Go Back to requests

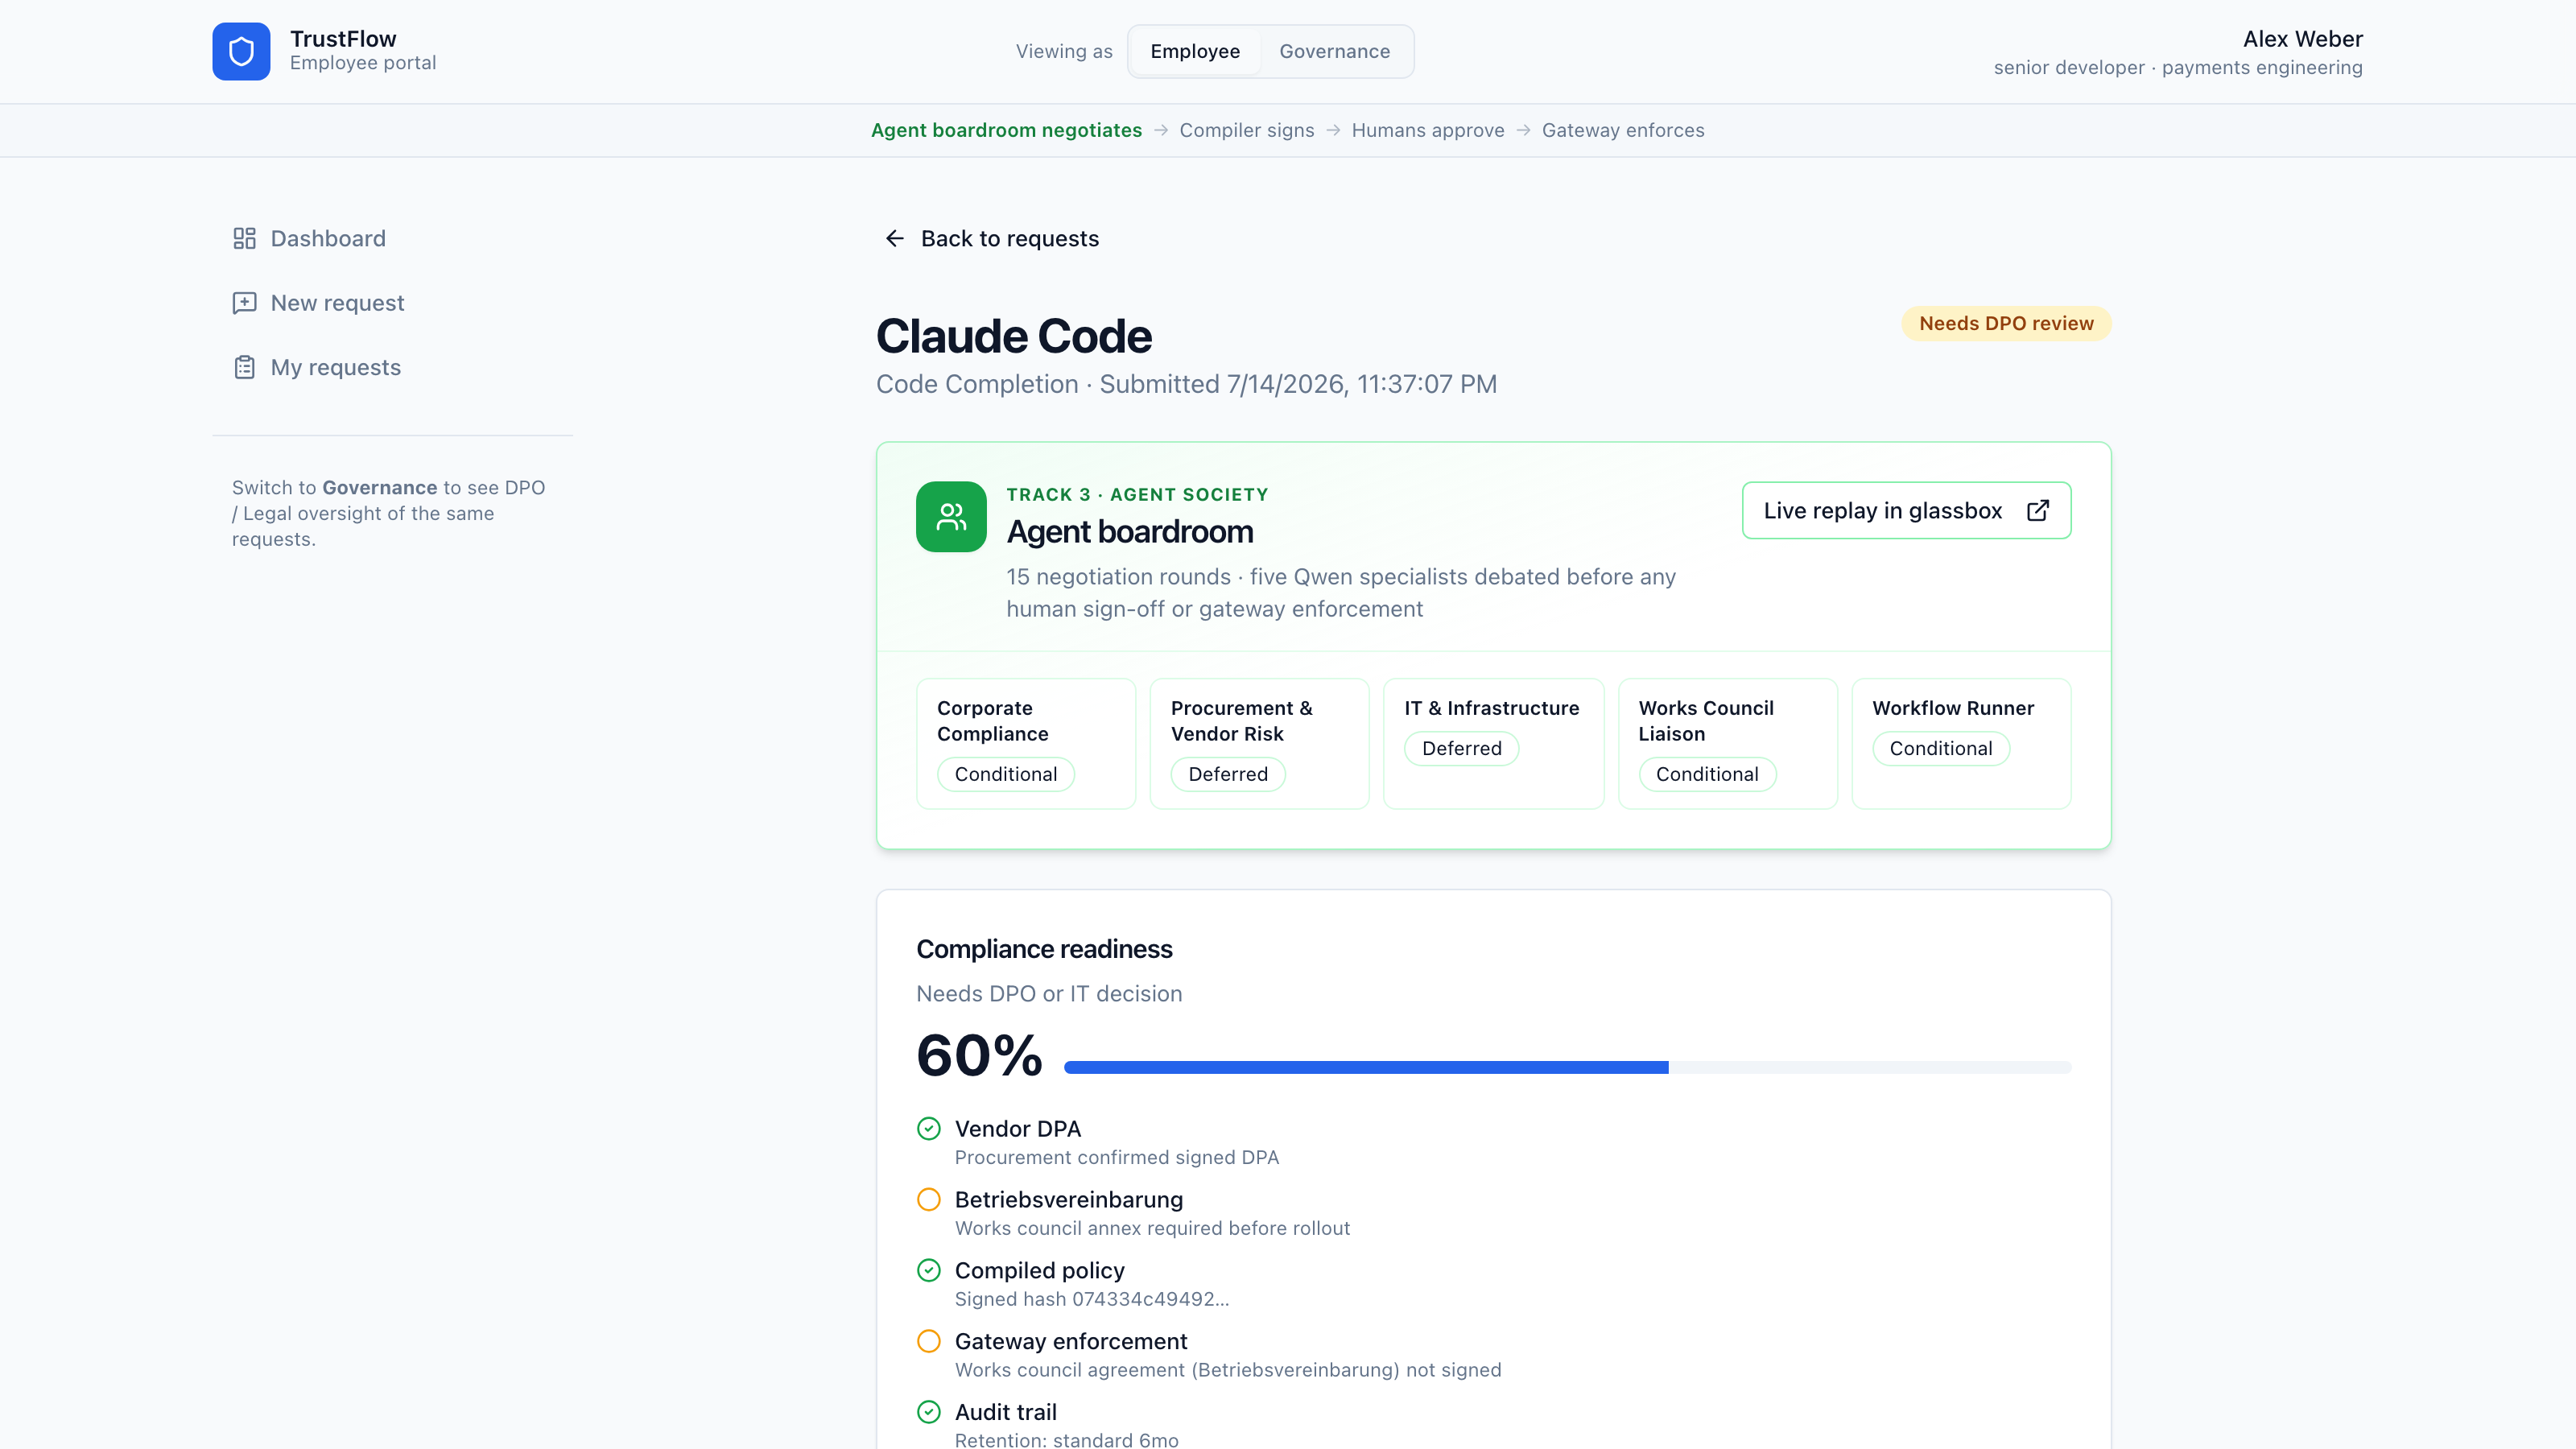(992, 238)
